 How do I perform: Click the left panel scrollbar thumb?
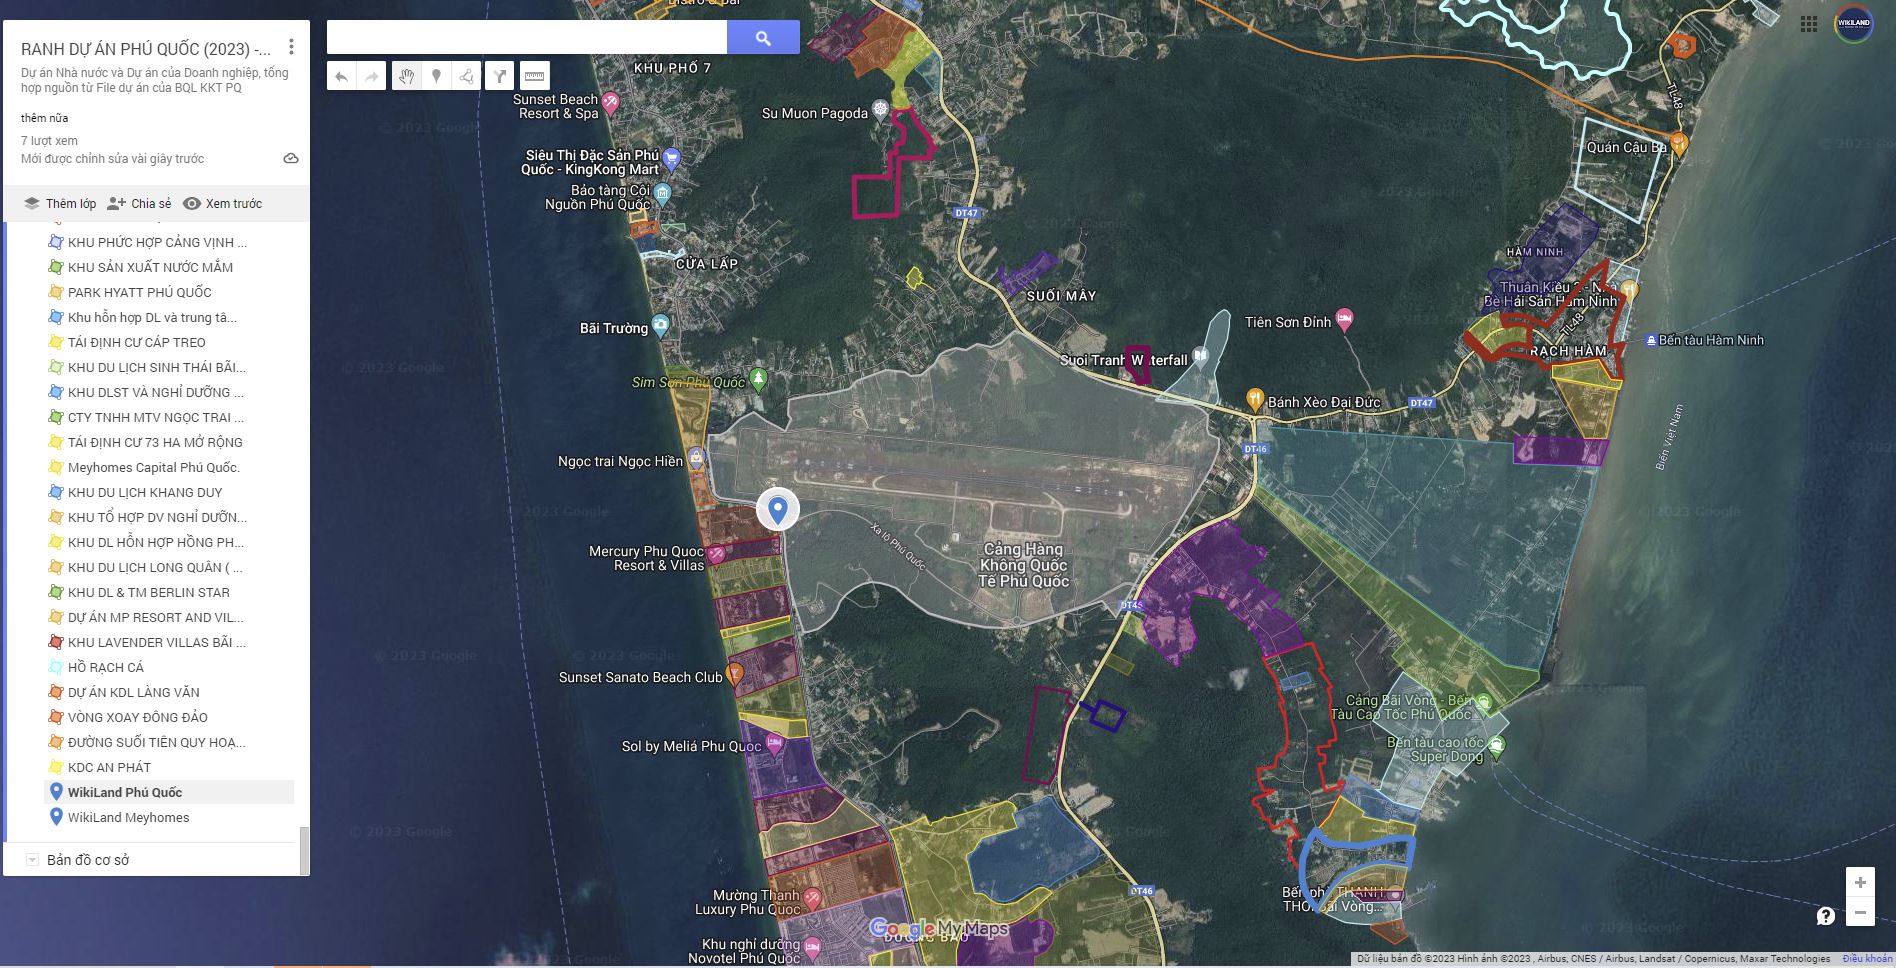point(304,850)
